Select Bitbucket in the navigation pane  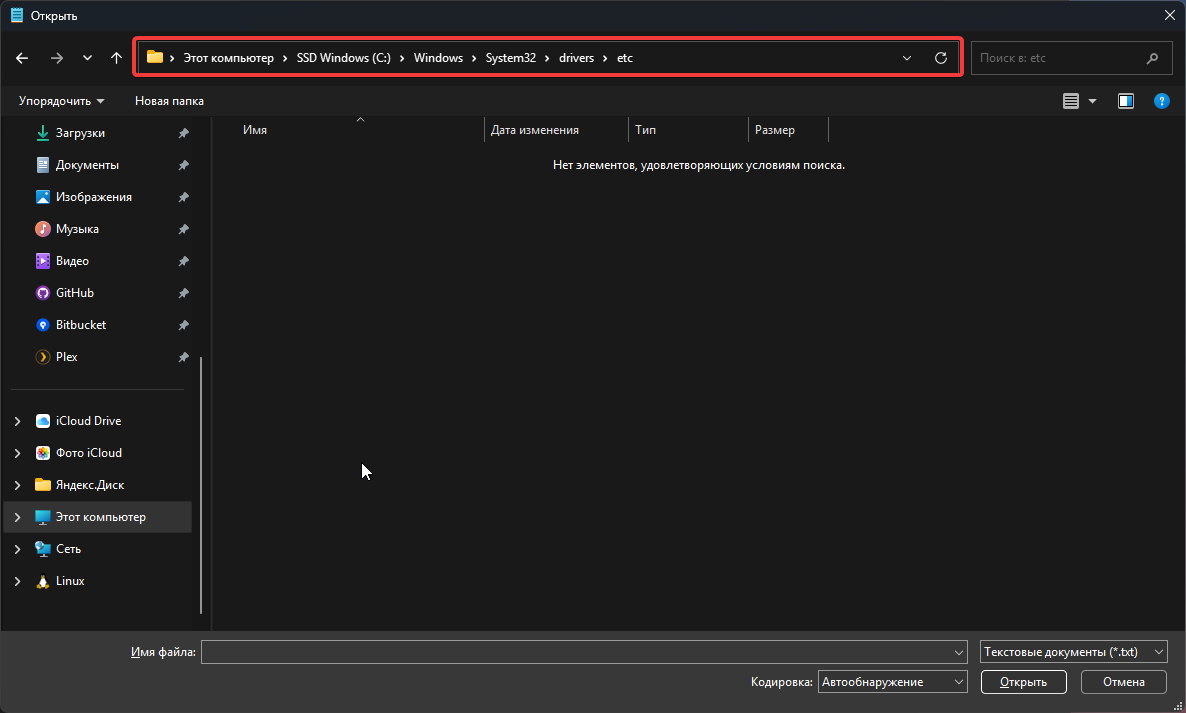point(80,325)
